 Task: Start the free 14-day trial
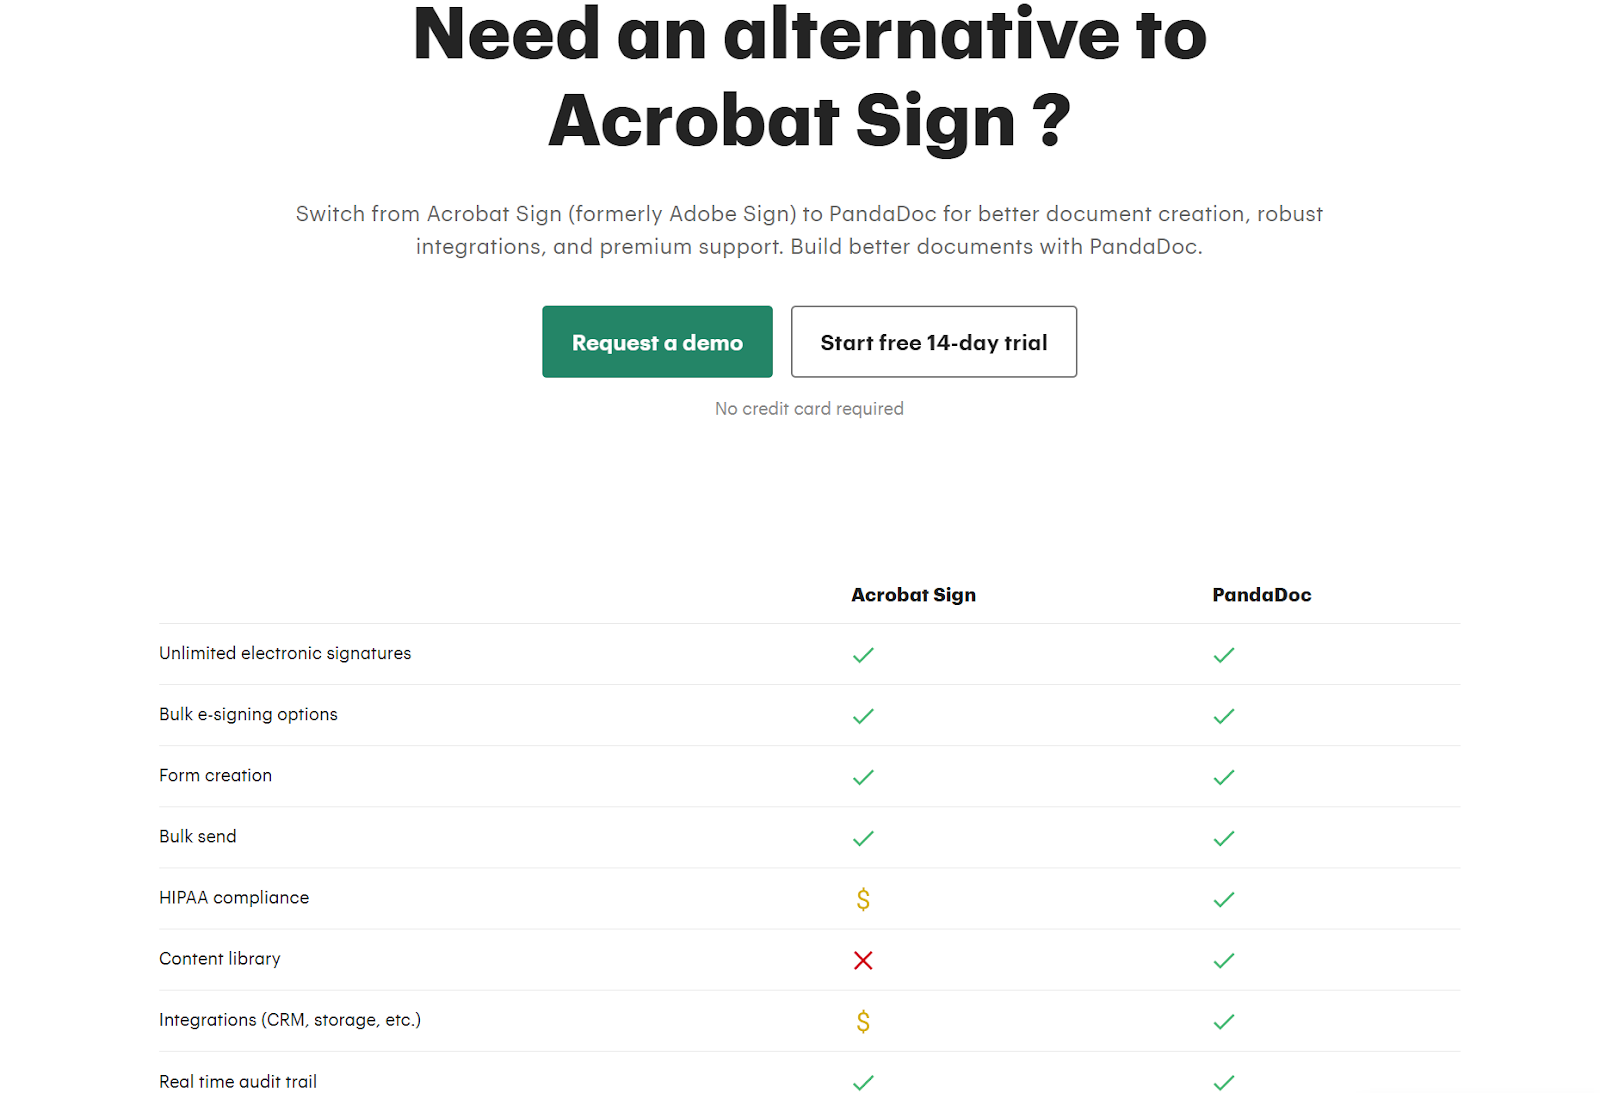tap(933, 341)
